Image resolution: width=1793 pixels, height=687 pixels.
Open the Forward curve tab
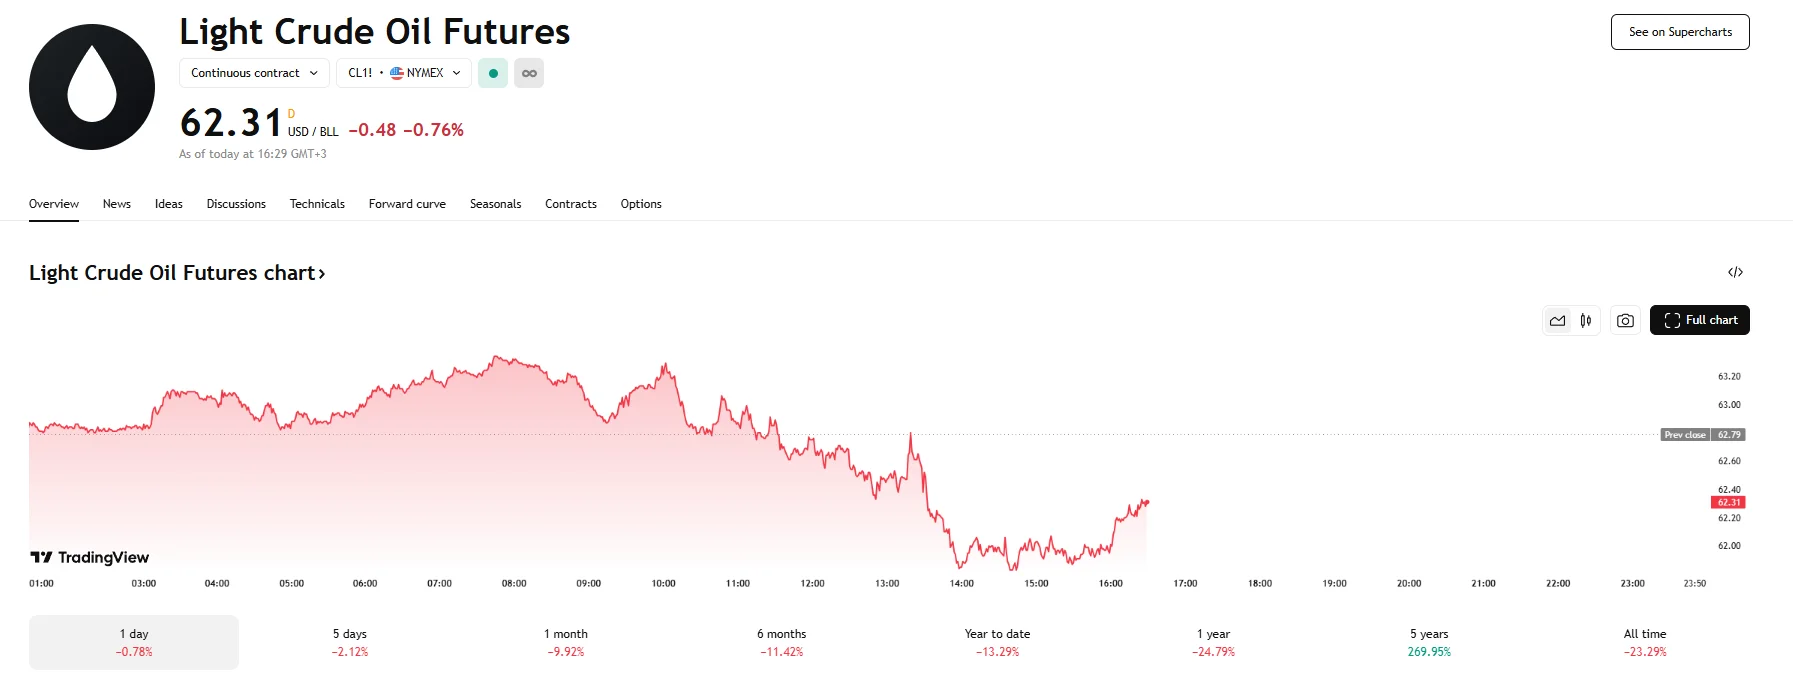coord(407,204)
